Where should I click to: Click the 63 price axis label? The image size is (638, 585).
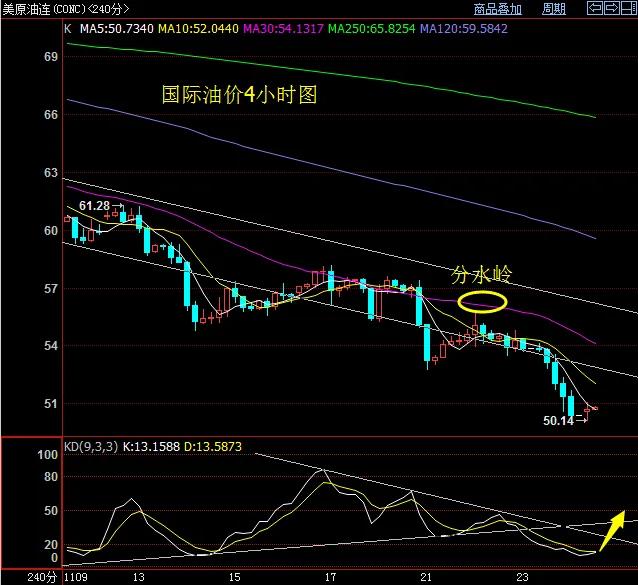coord(51,173)
